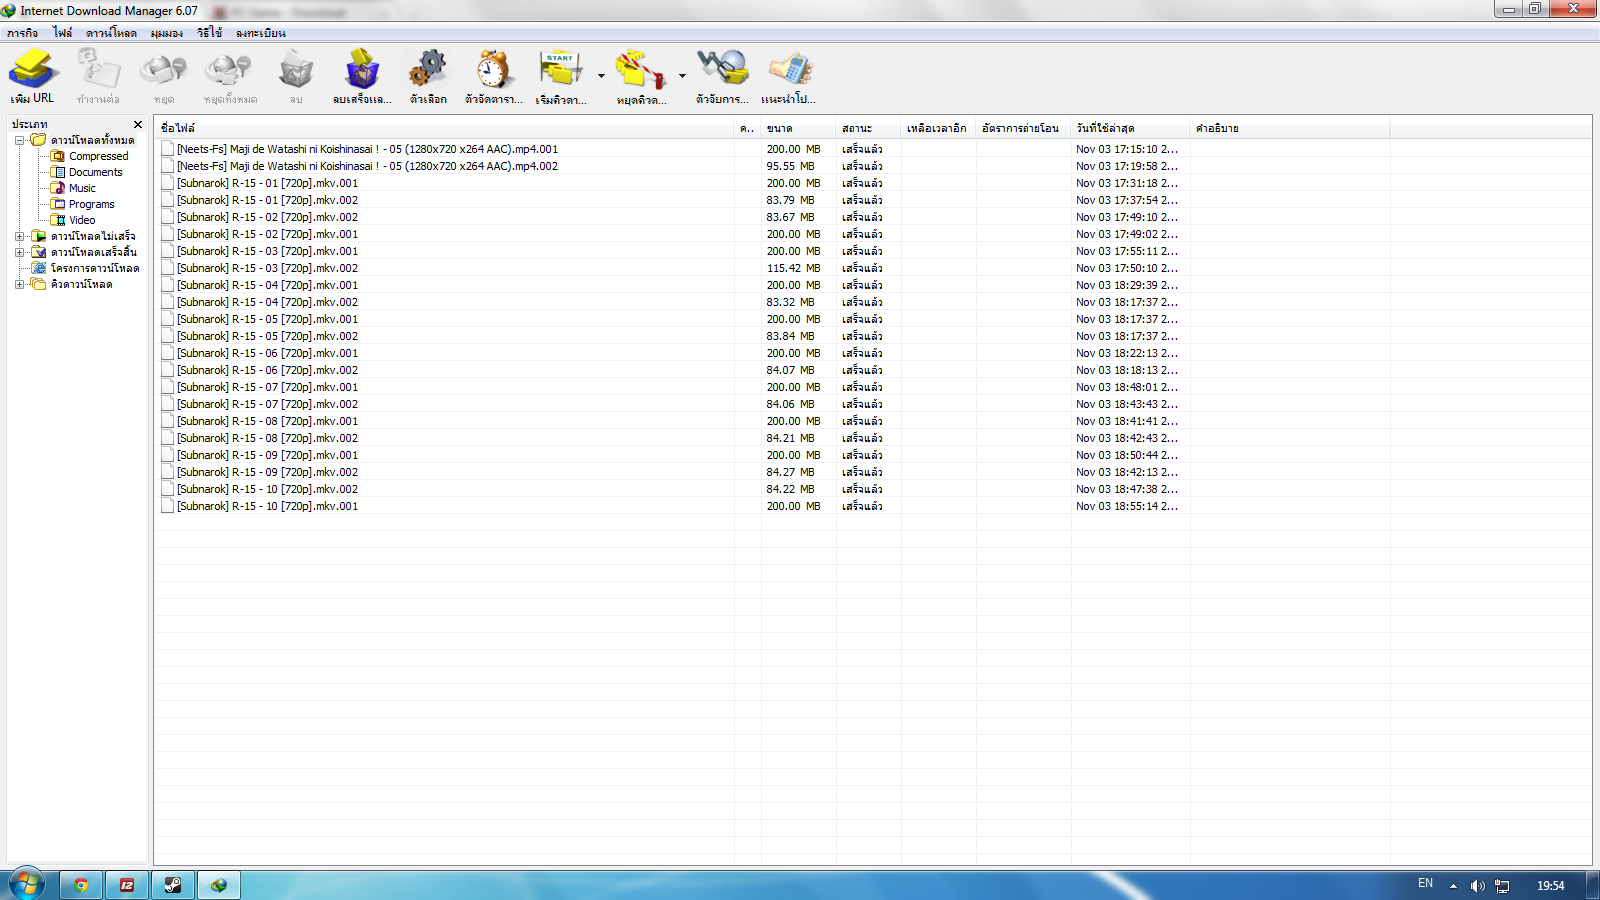The height and width of the screenshot is (900, 1600).
Task: Close the ประเภท categories panel
Action: coord(138,125)
